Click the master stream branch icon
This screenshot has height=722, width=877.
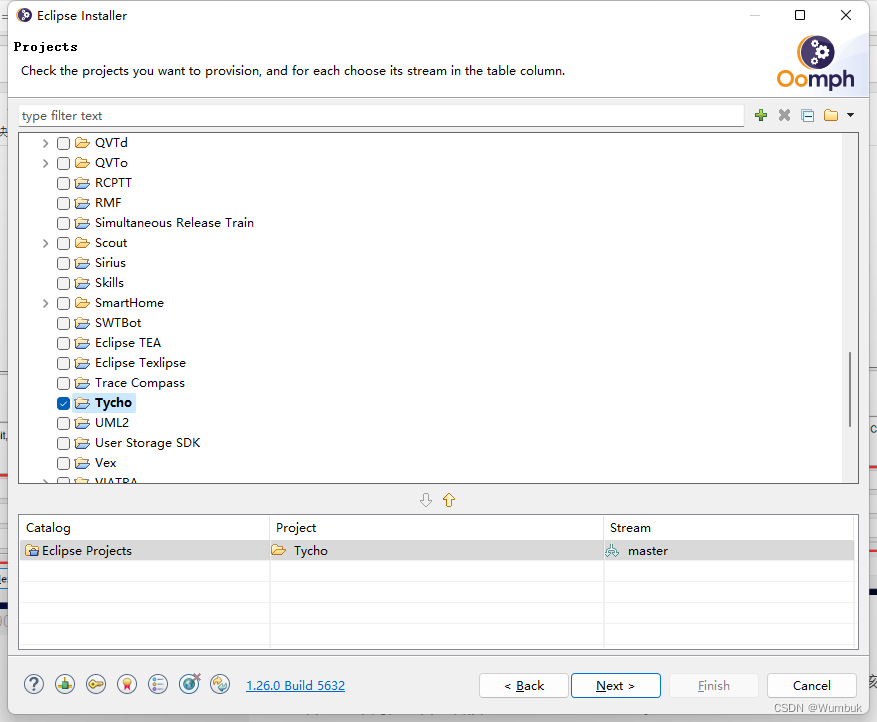(612, 551)
